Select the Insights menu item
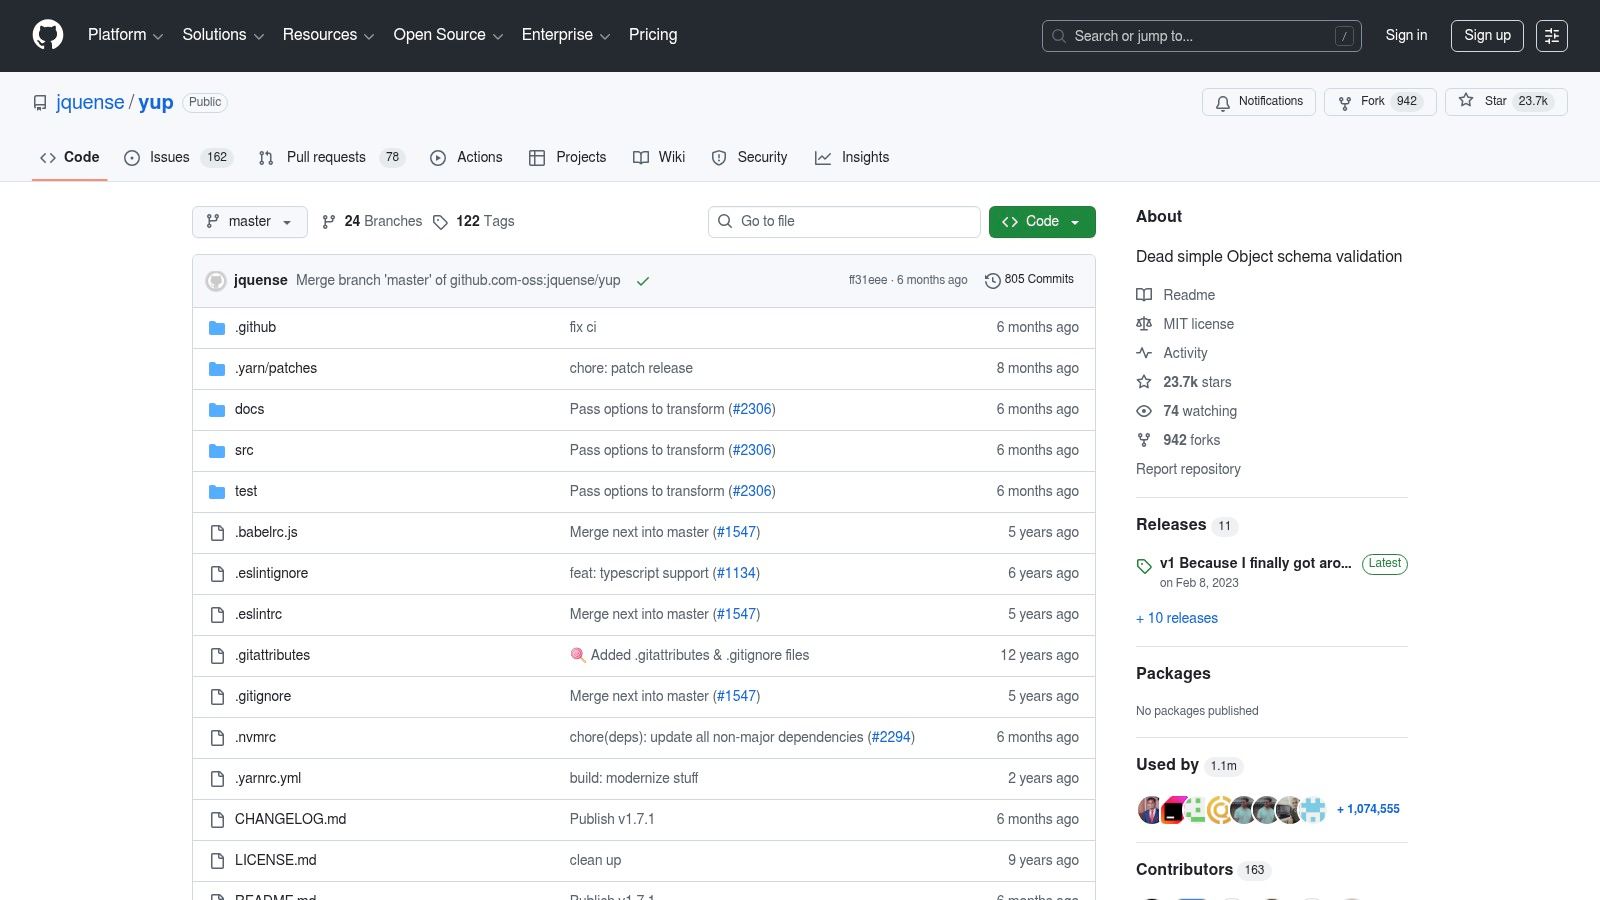1600x900 pixels. 852,157
